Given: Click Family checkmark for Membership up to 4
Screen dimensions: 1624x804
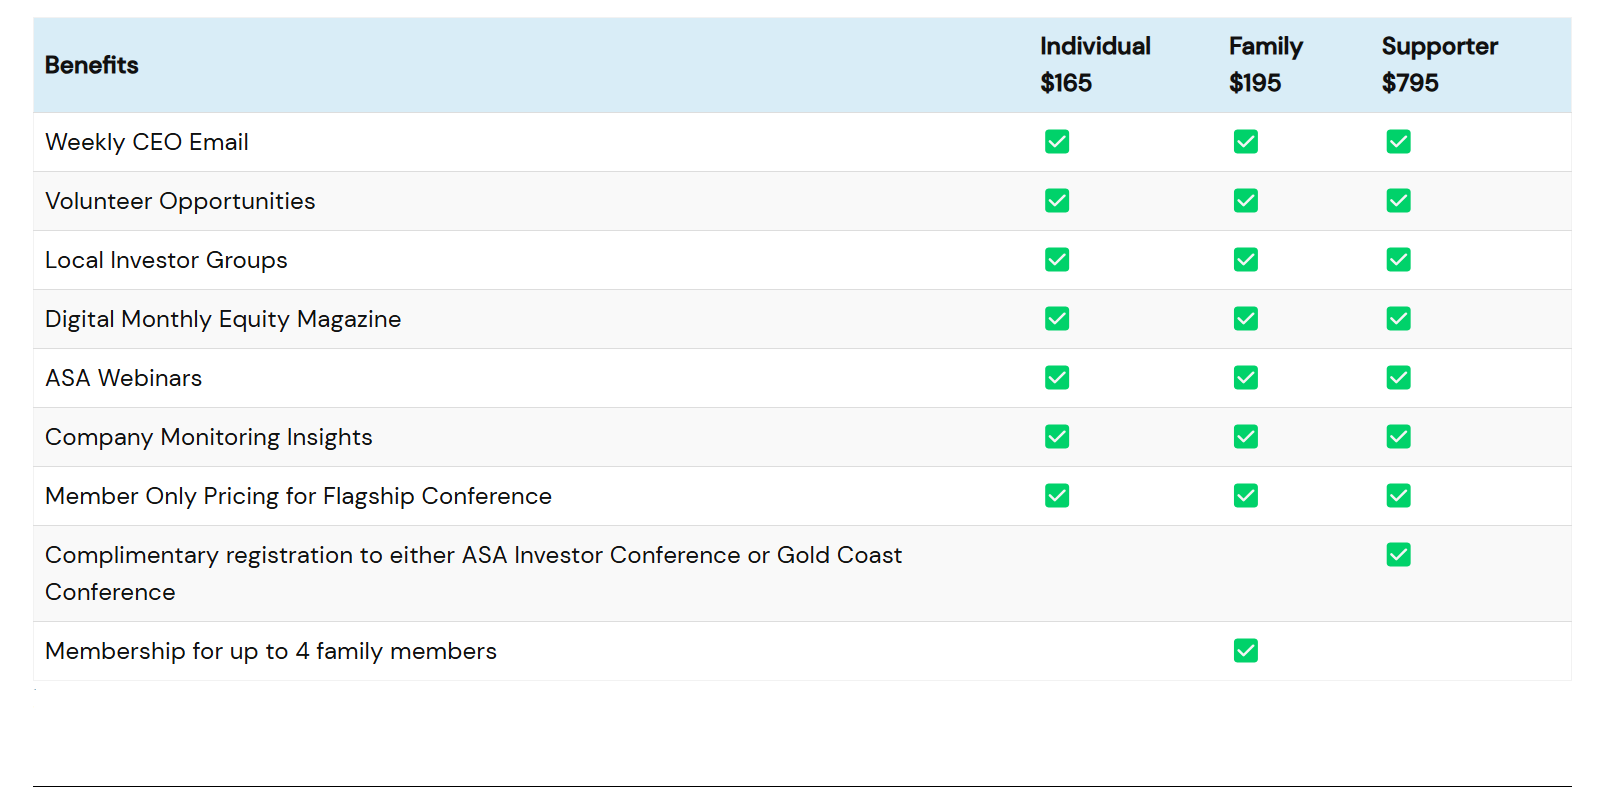Looking at the screenshot, I should point(1245,651).
